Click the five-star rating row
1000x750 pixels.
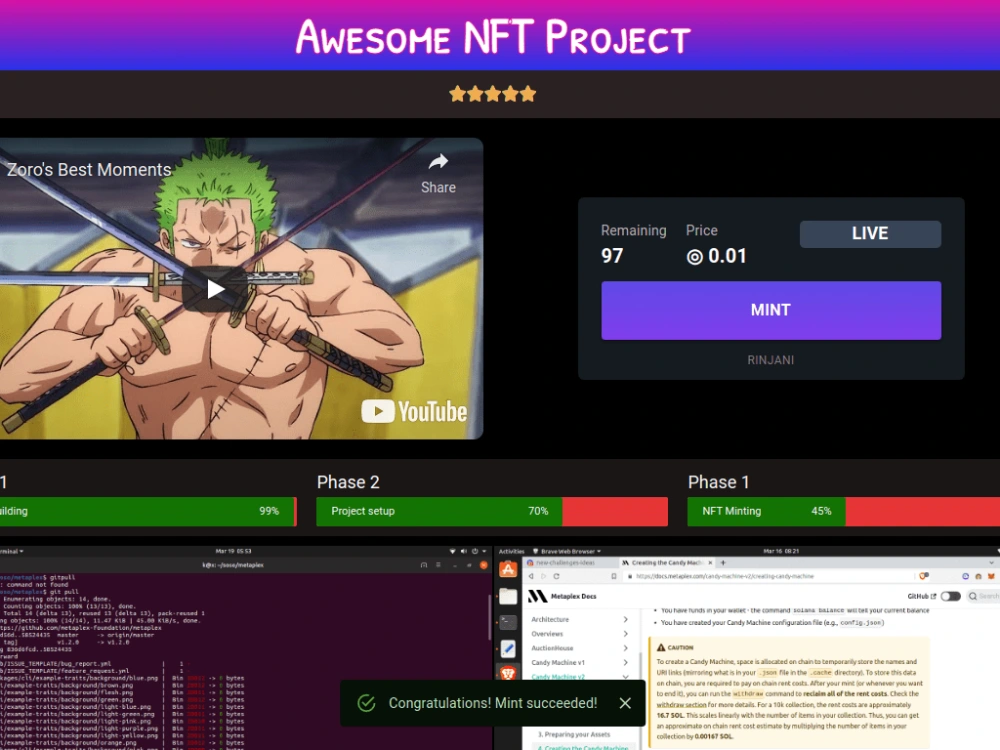tap(492, 94)
